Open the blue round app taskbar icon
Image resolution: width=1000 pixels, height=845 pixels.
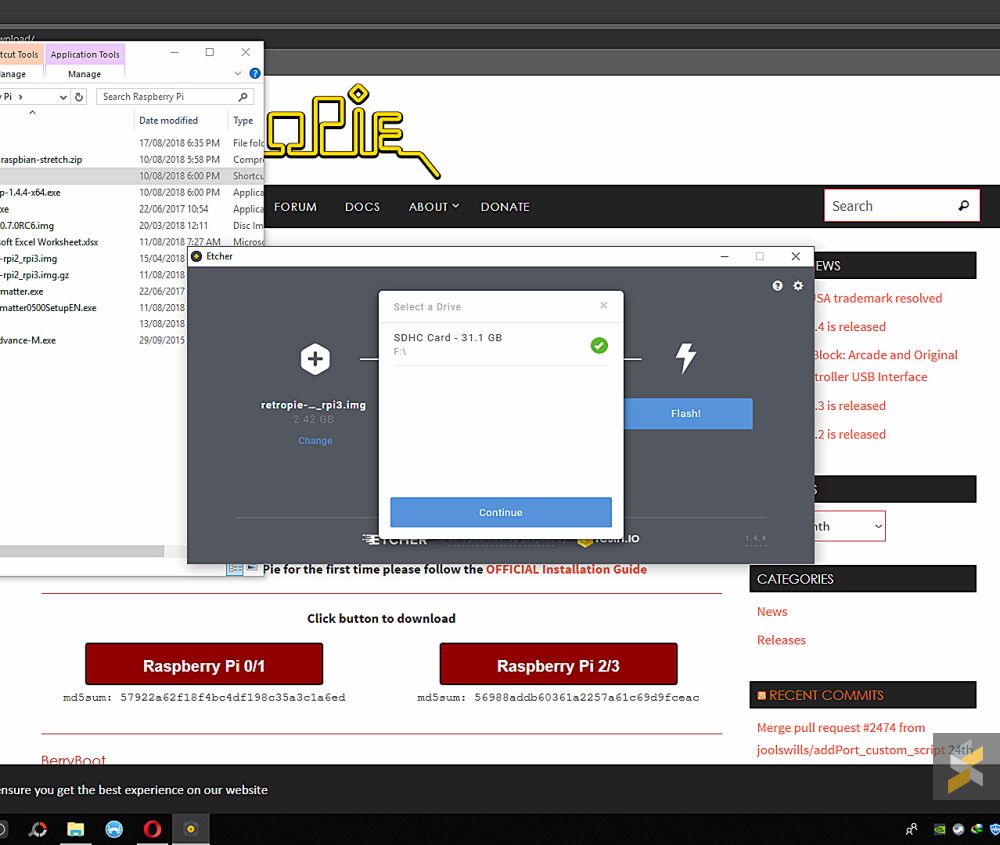point(114,829)
